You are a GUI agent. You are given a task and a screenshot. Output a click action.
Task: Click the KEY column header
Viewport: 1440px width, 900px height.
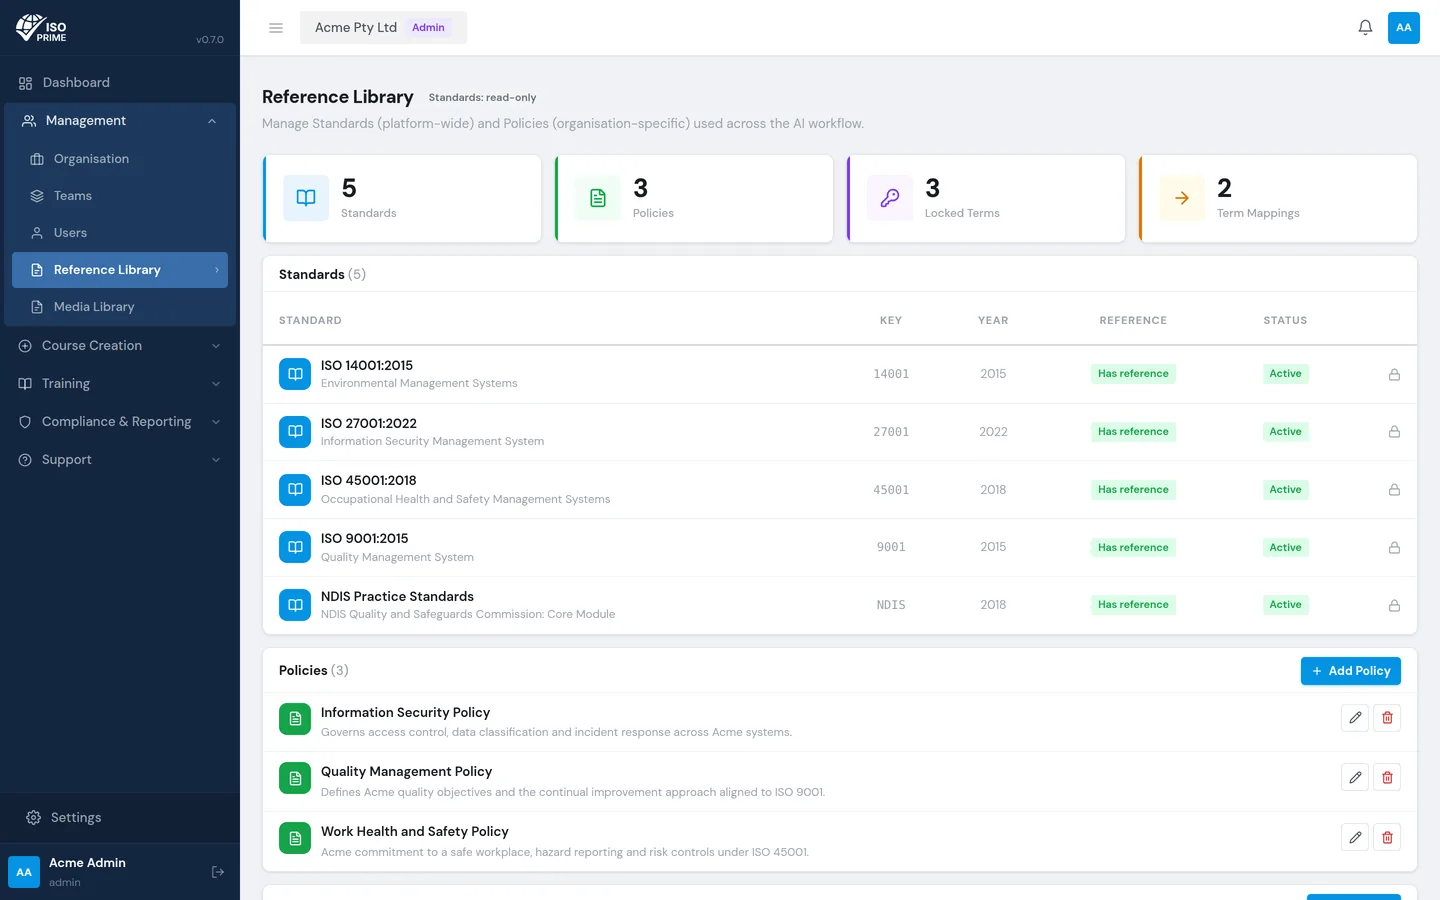click(891, 321)
